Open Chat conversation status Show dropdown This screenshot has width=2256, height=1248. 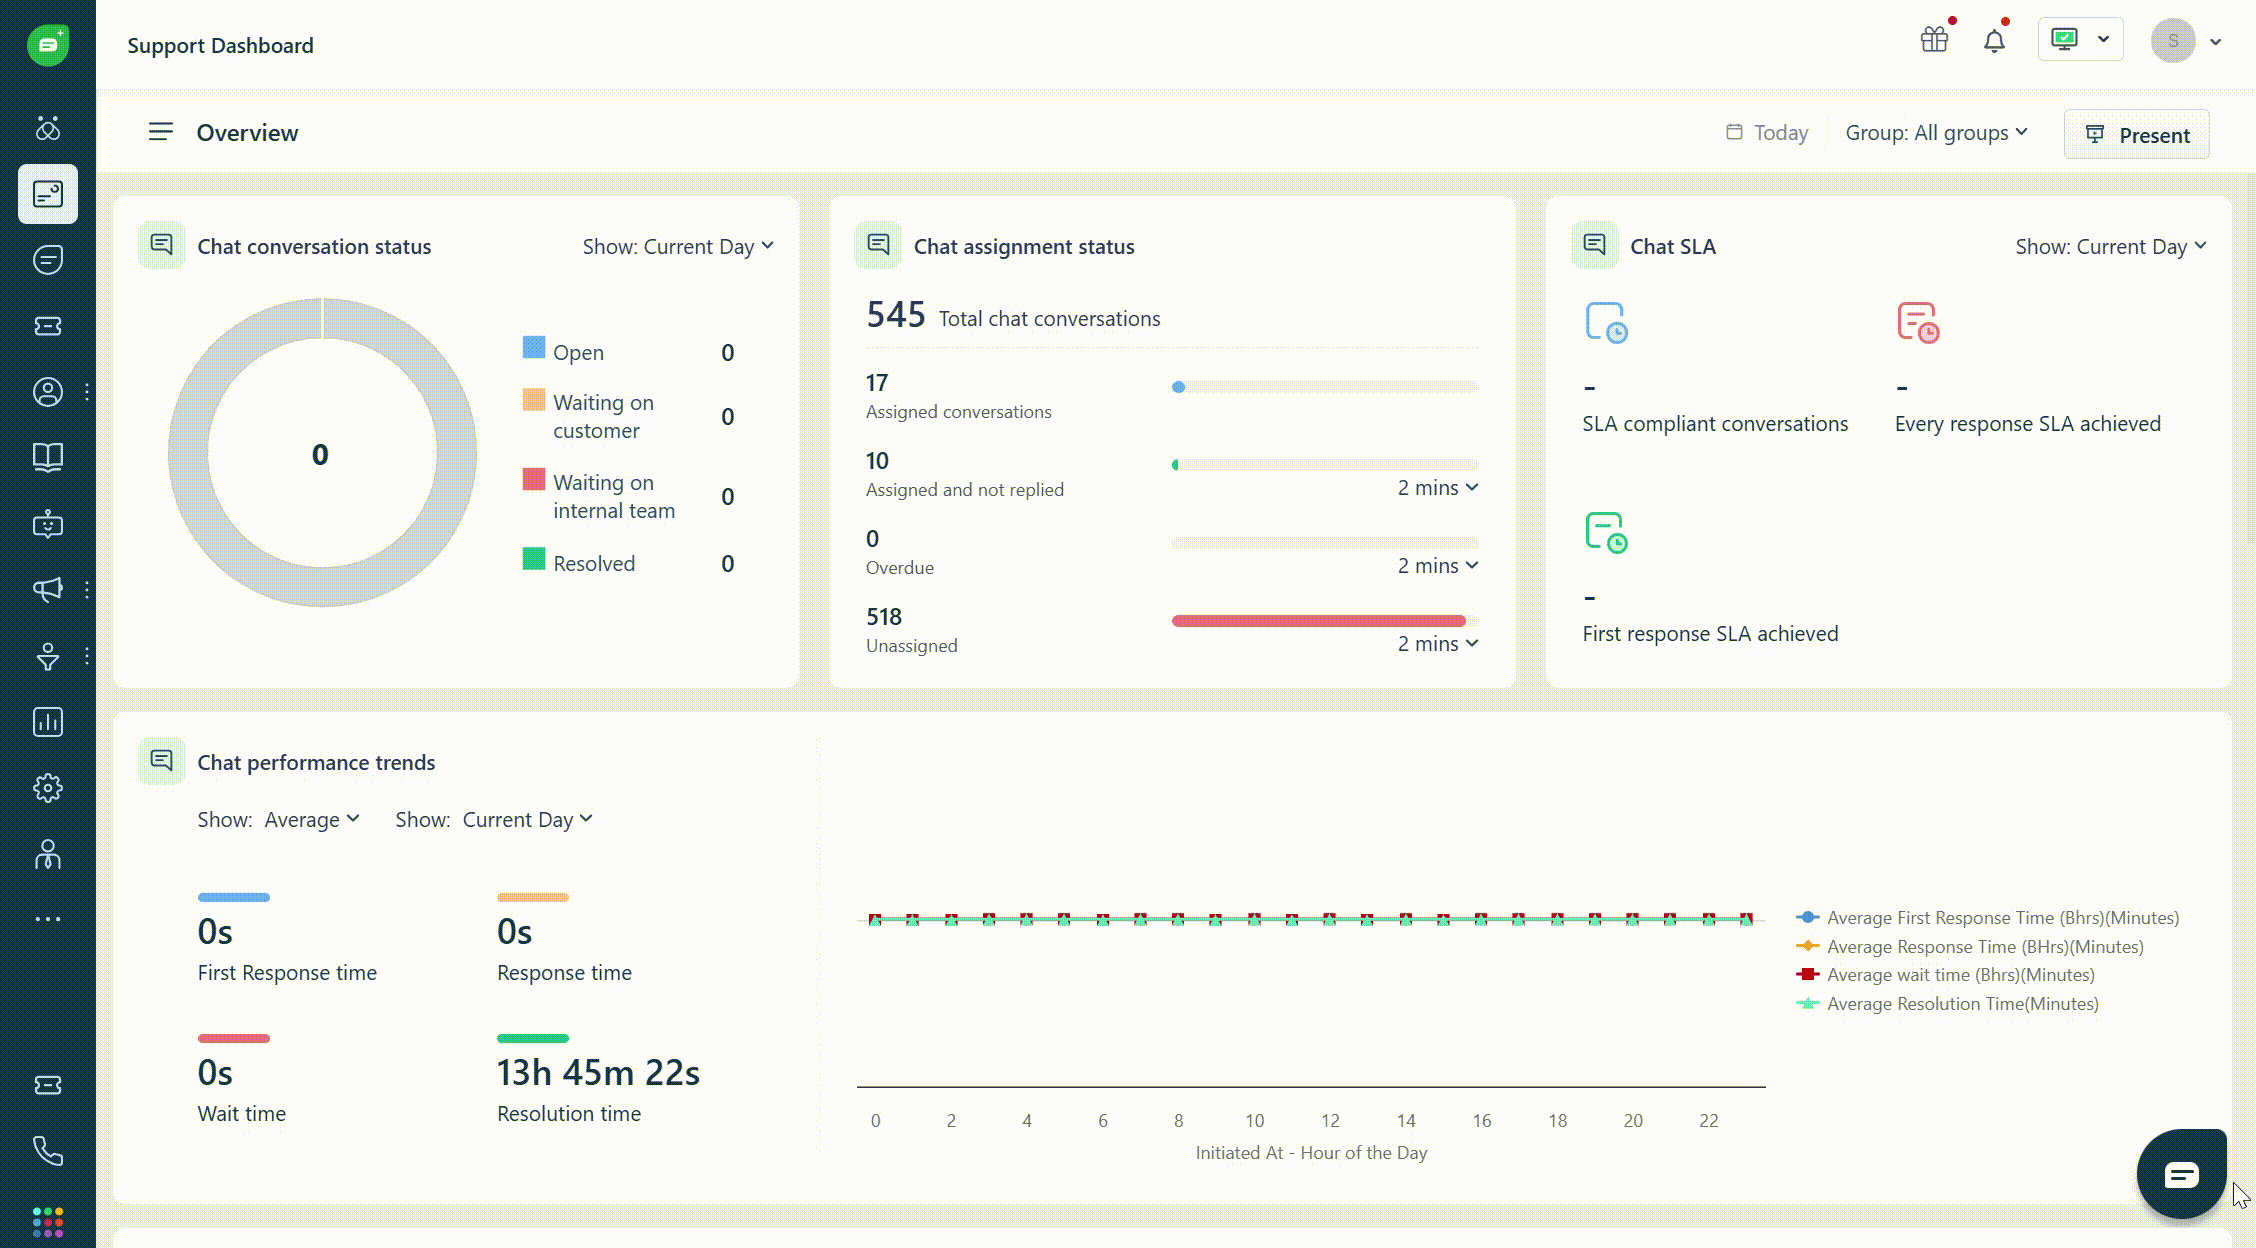tap(678, 246)
